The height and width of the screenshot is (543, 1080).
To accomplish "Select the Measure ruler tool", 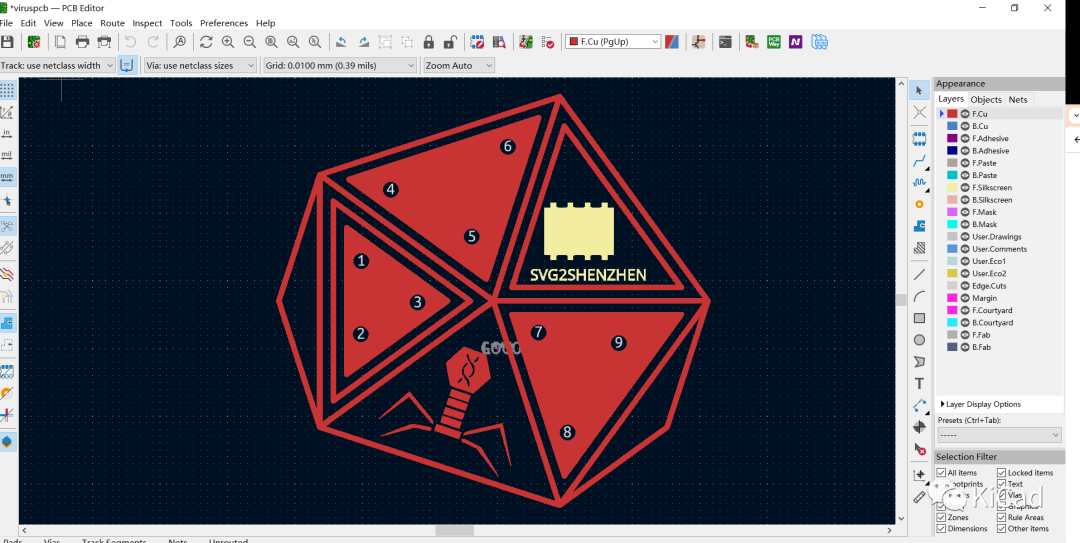I will tap(919, 497).
